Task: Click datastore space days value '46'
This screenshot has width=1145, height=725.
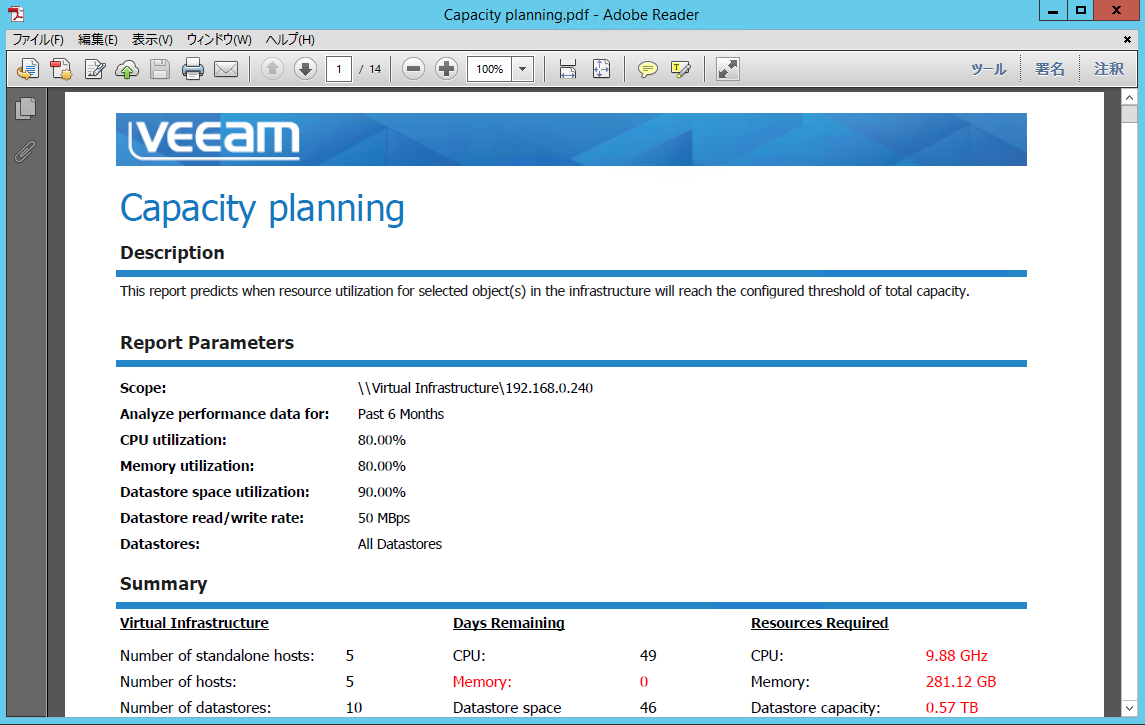Action: click(648, 707)
